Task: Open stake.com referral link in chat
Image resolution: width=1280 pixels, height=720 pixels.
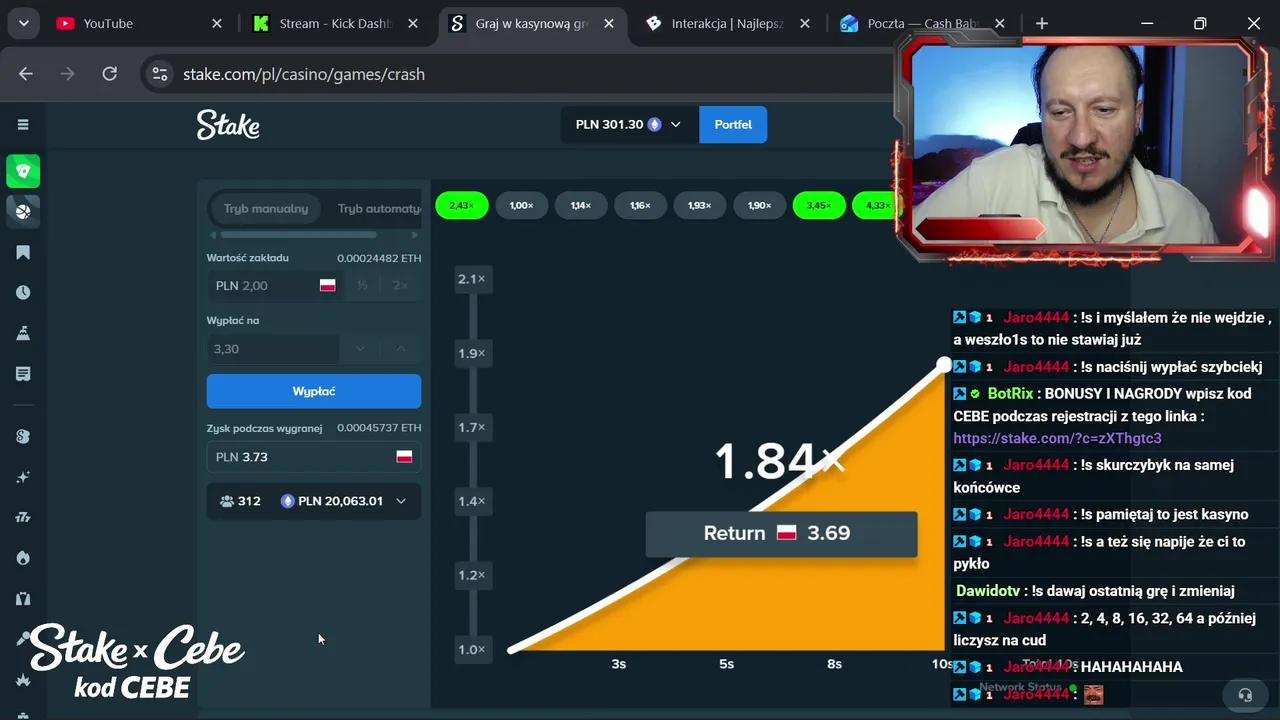Action: pos(1057,438)
